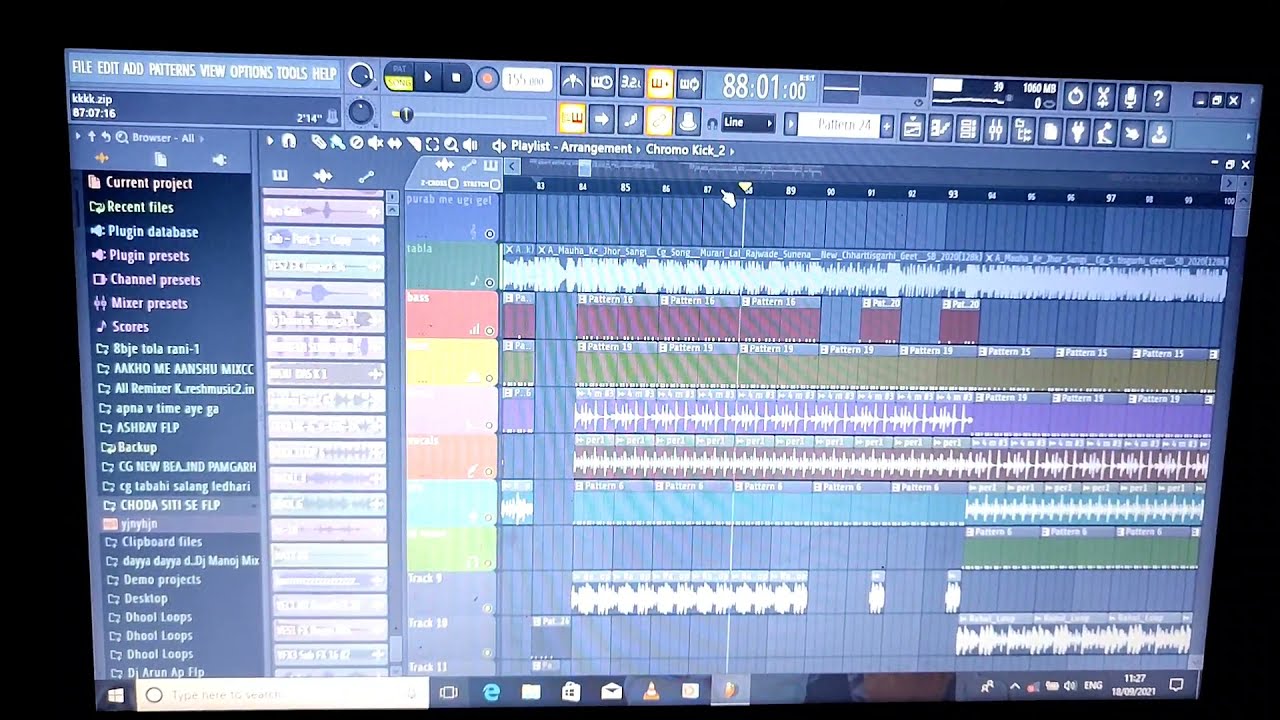Select the Slip tool in playlist
1280x720 pixels.
click(x=395, y=143)
